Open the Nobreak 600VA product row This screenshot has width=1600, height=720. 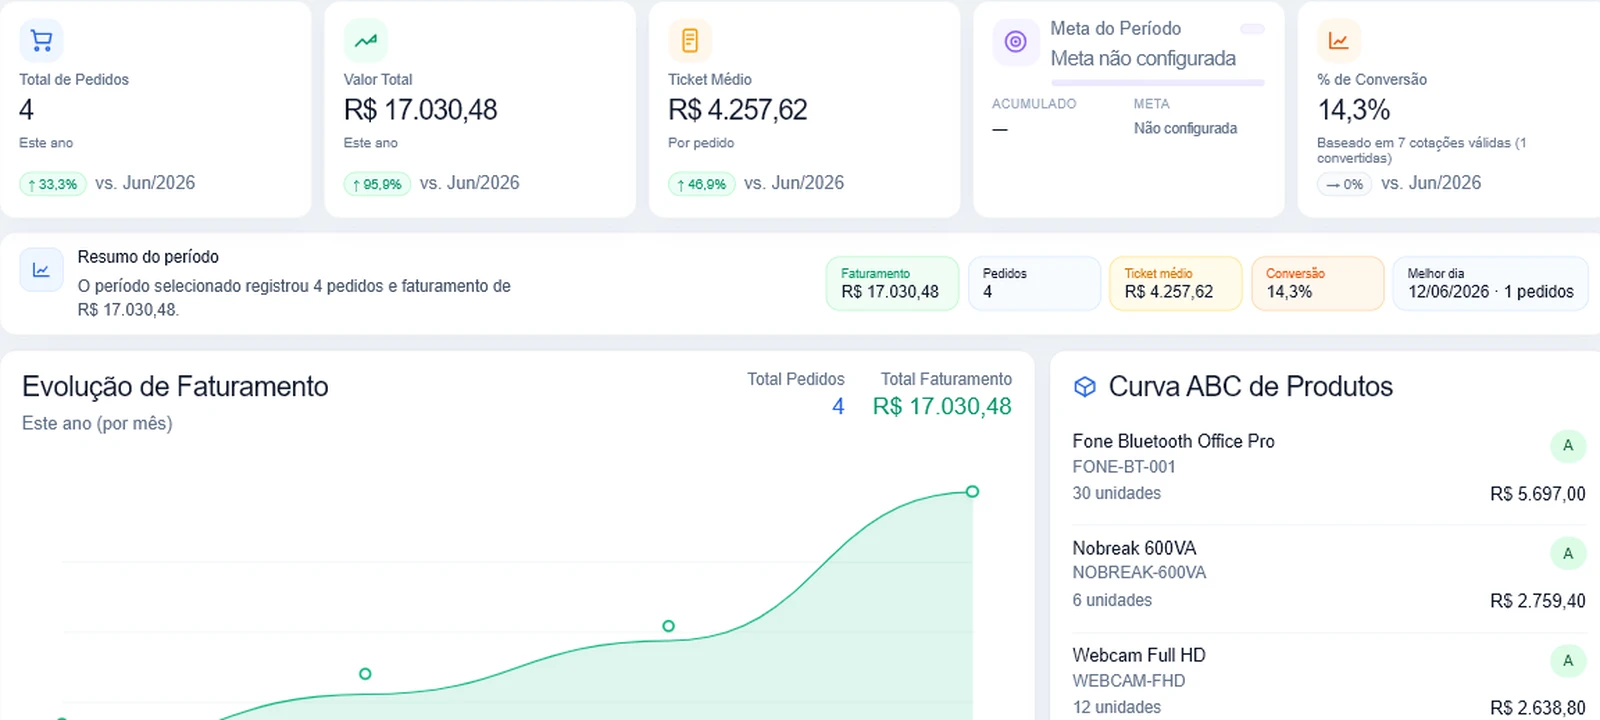coord(1329,574)
